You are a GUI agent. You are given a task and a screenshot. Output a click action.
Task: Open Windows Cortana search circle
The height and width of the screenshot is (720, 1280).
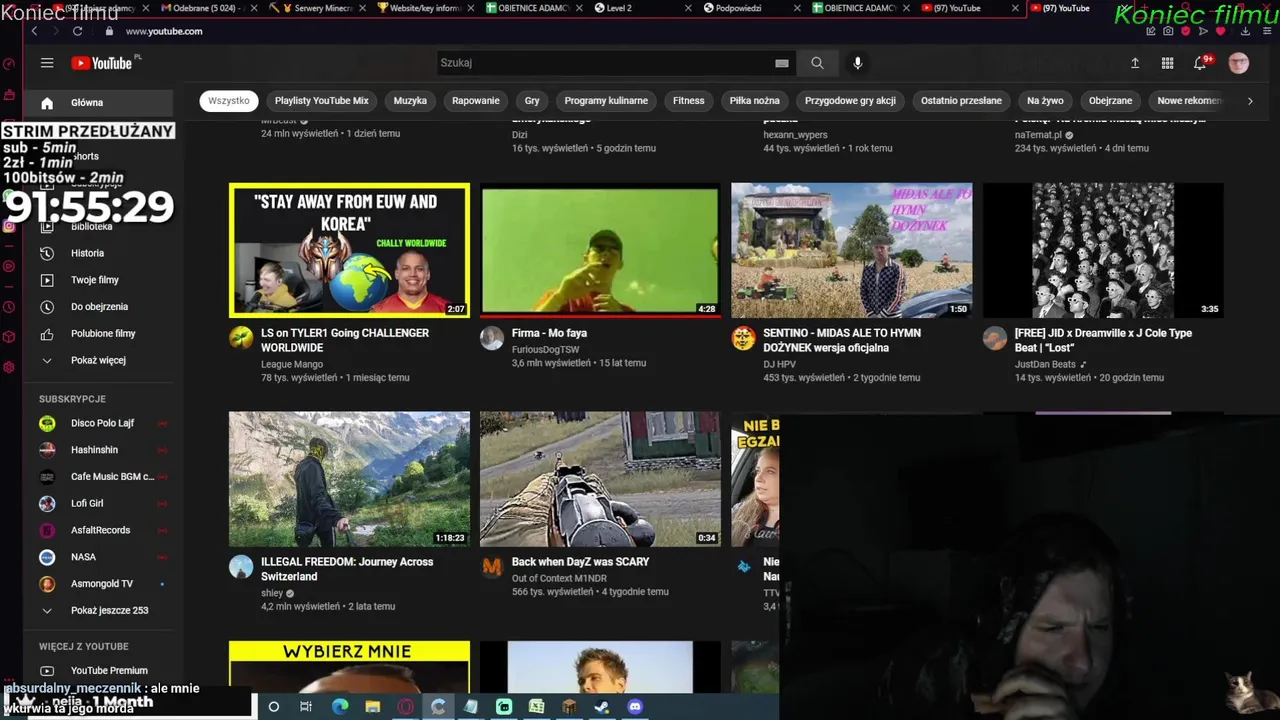pyautogui.click(x=273, y=707)
